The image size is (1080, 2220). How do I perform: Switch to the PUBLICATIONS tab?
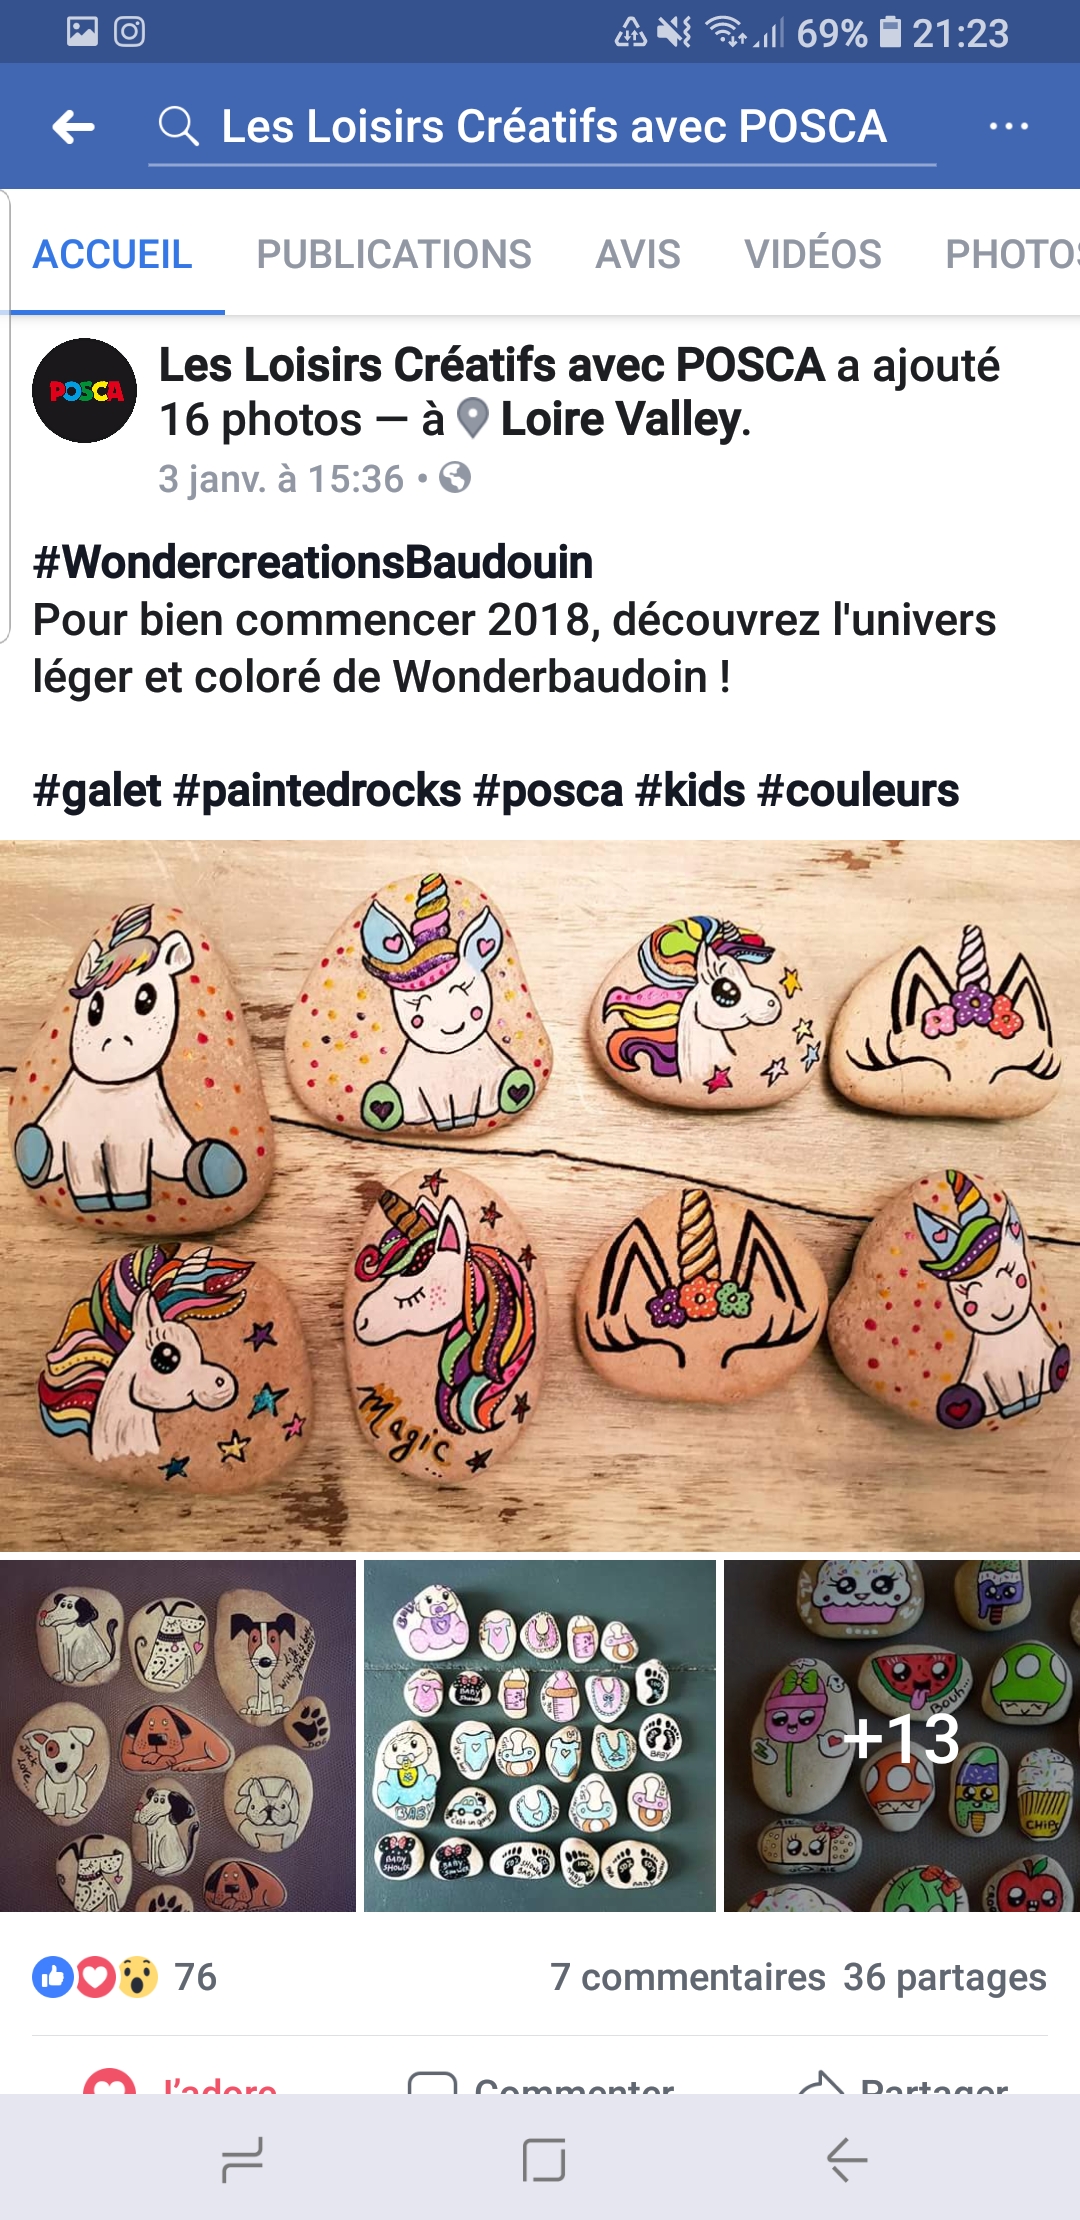[x=394, y=254]
